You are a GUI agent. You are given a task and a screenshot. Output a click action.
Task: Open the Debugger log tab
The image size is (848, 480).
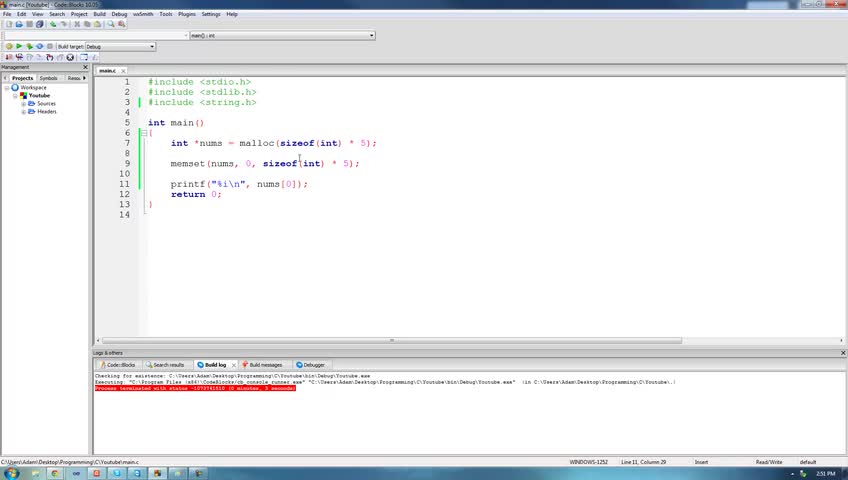[310, 365]
